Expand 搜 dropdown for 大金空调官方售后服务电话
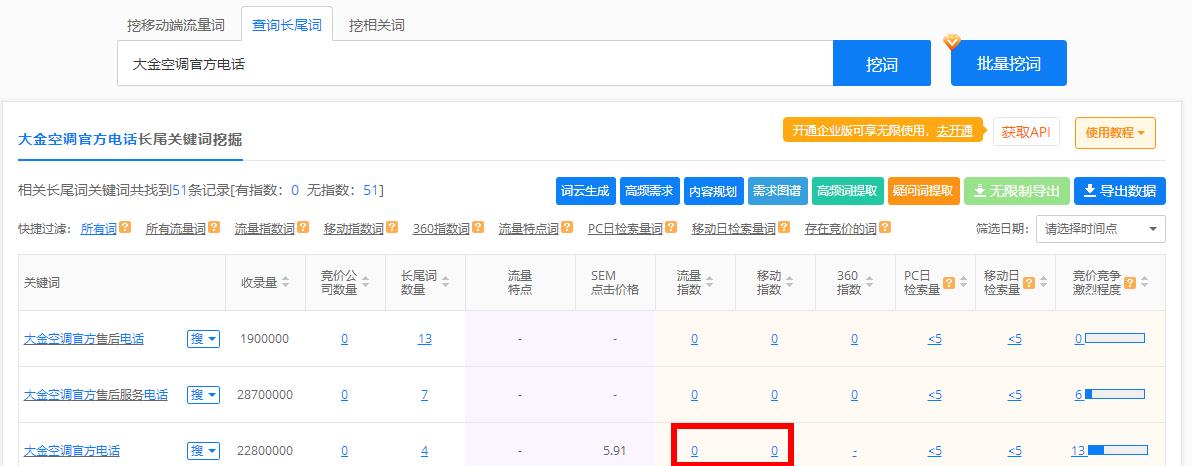This screenshot has width=1192, height=466. pos(203,395)
